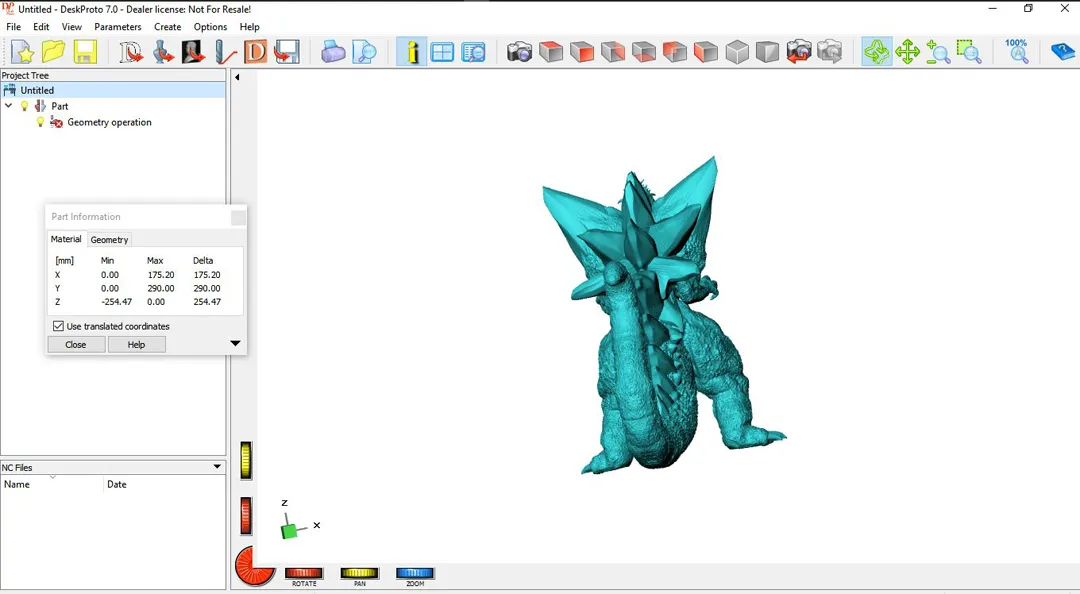Print using the printer icon
Screen dimensions: 1080x594
[x=333, y=52]
